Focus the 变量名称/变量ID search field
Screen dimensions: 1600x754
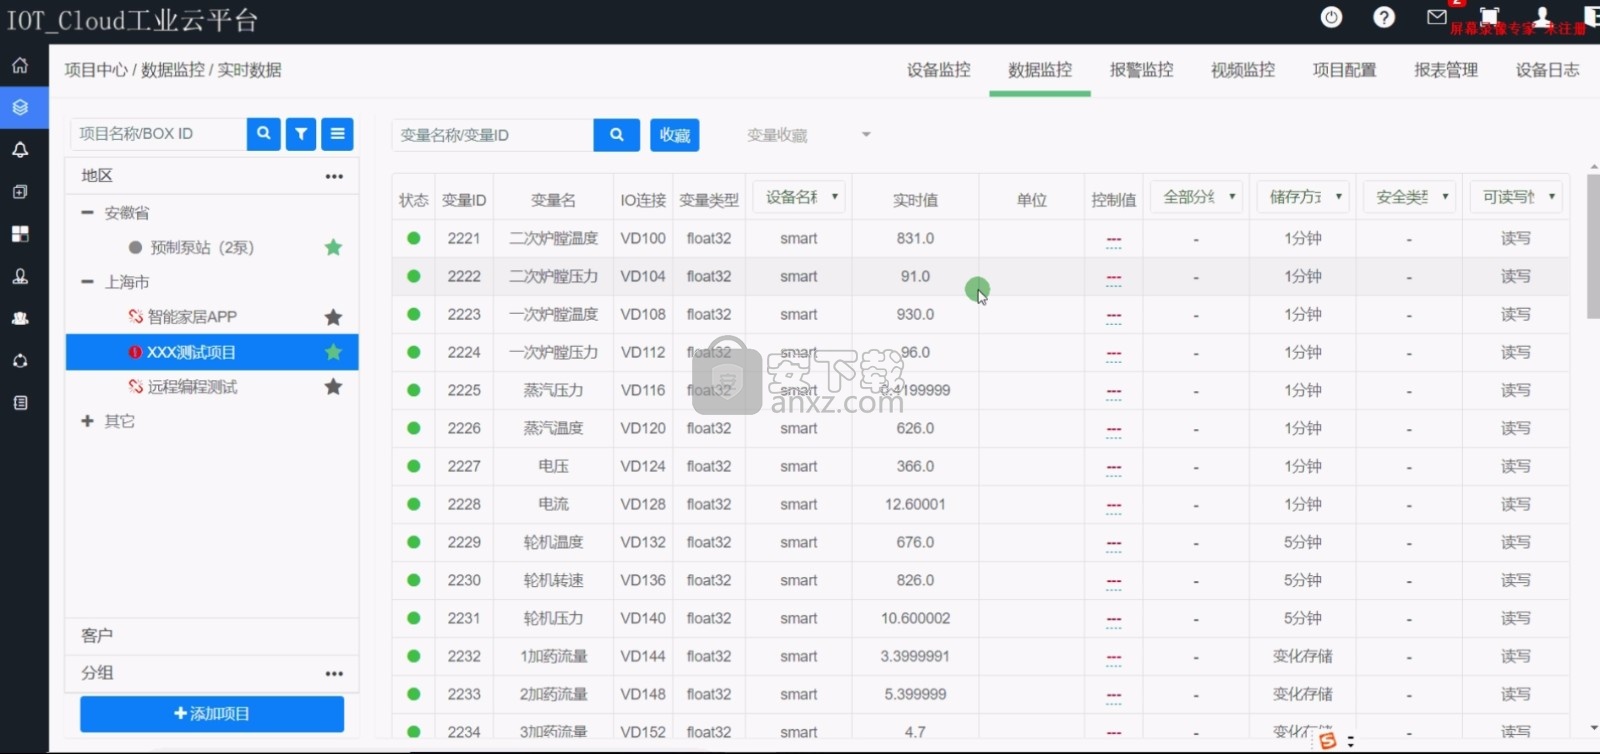493,135
